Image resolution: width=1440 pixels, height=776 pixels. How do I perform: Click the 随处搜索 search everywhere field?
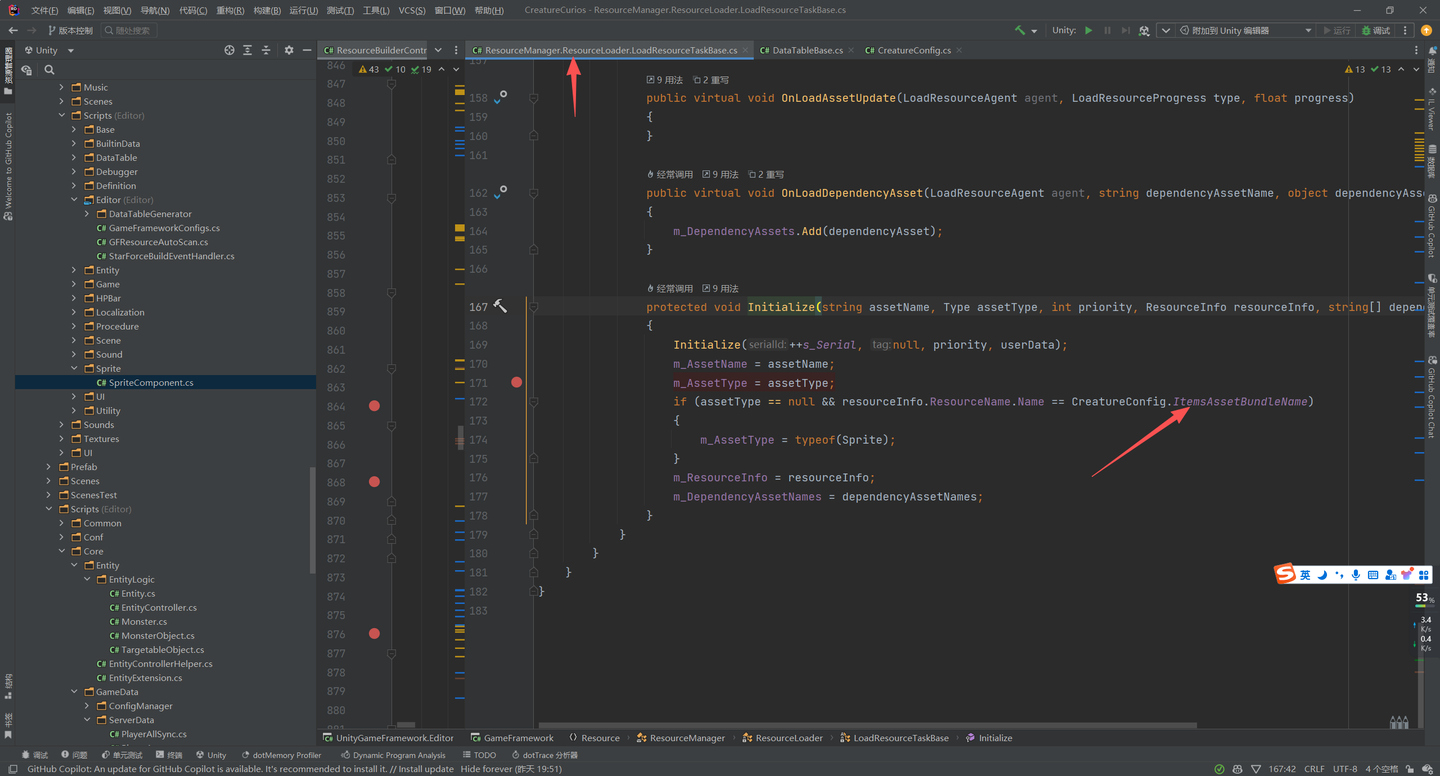point(127,30)
